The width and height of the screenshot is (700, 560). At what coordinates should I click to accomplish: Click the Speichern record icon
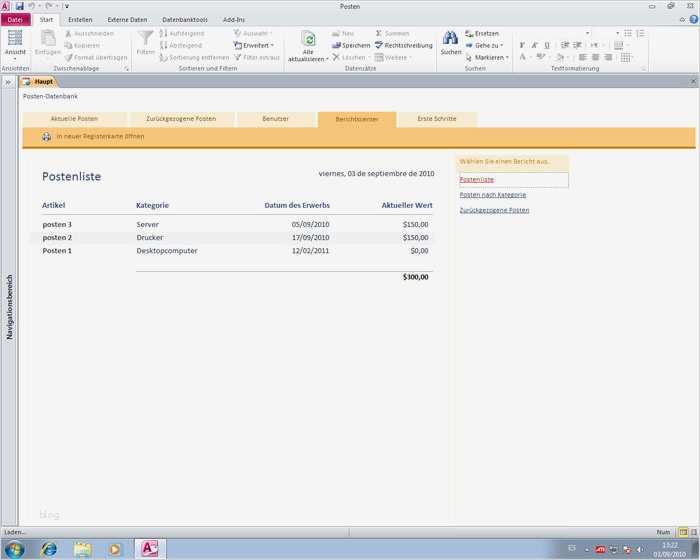(336, 45)
